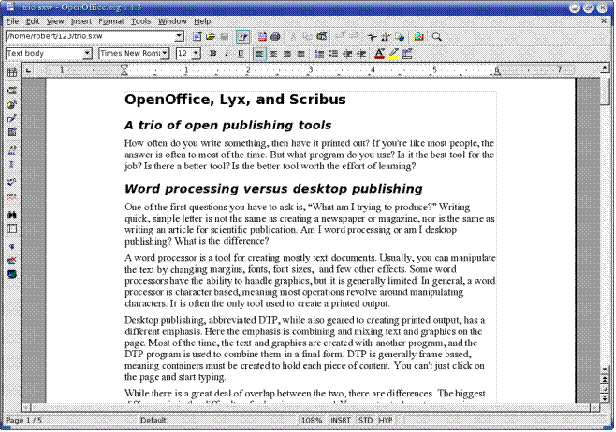
Task: Toggle the Edit File mode icon
Action: coord(243,37)
